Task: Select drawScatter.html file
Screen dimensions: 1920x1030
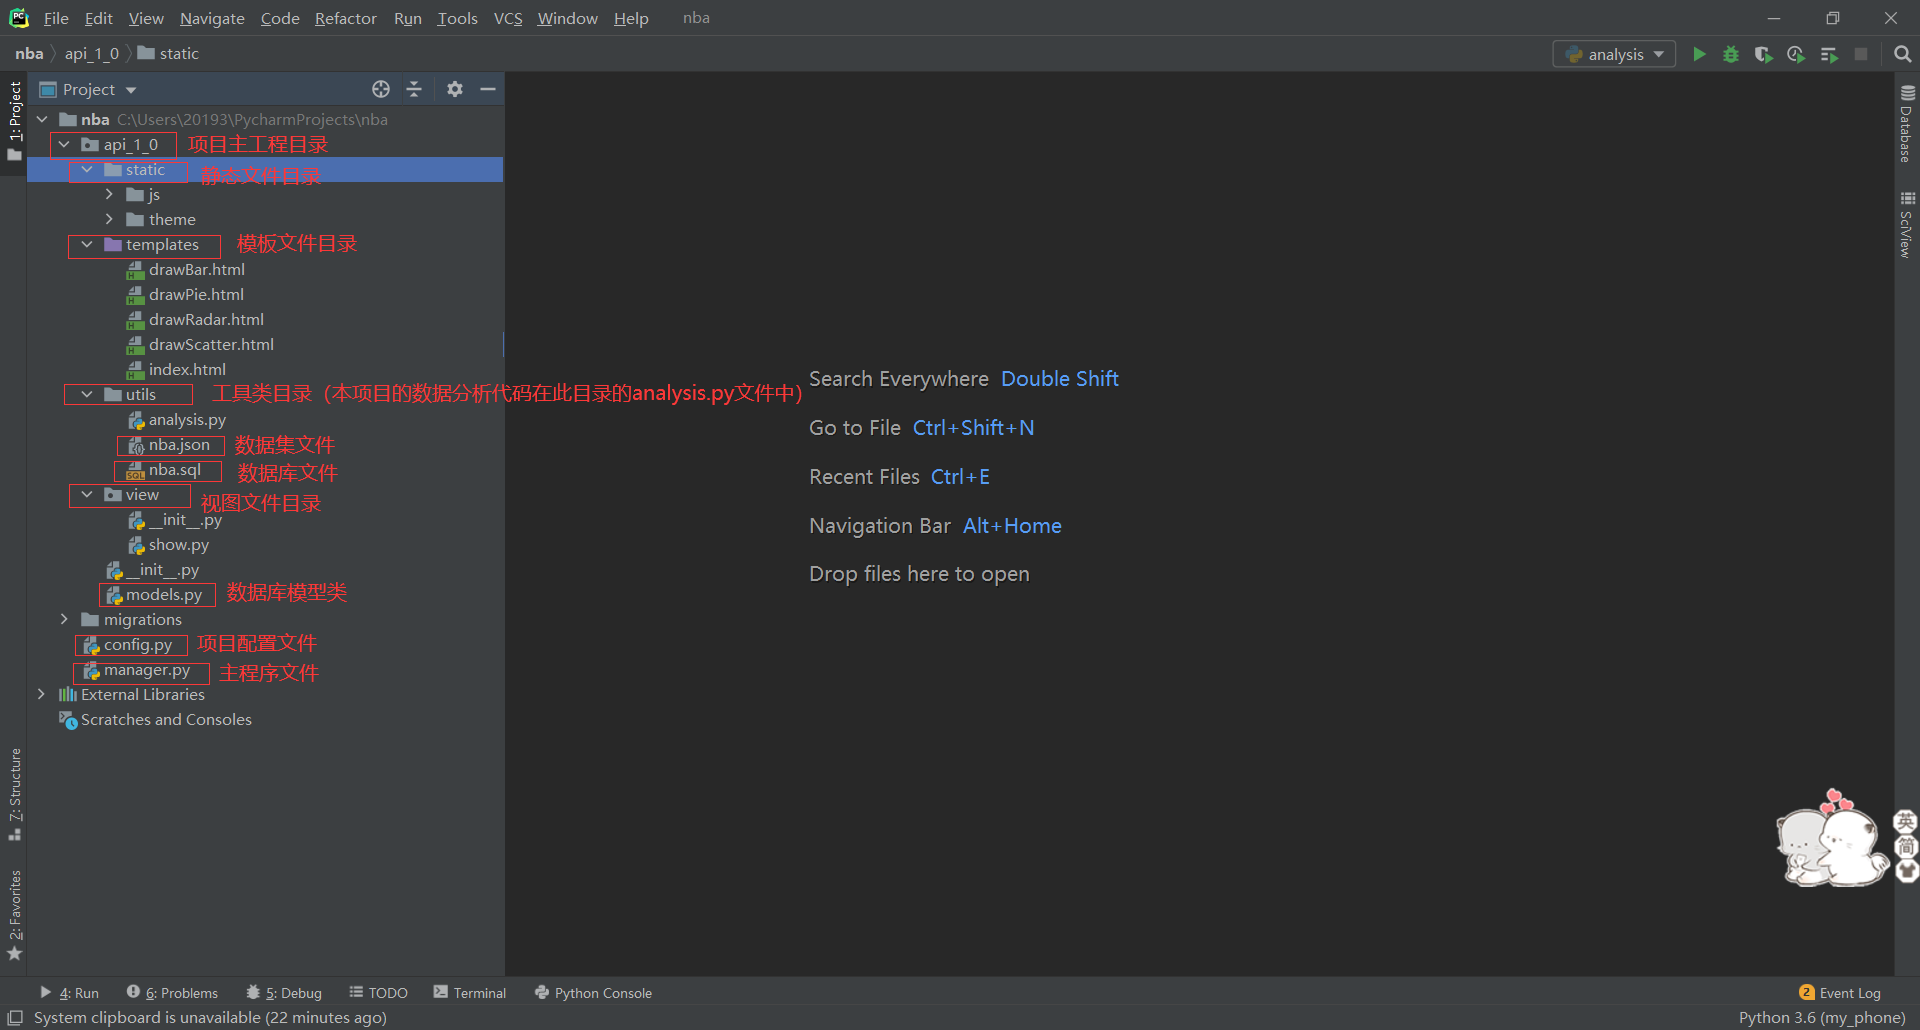Action: (201, 344)
